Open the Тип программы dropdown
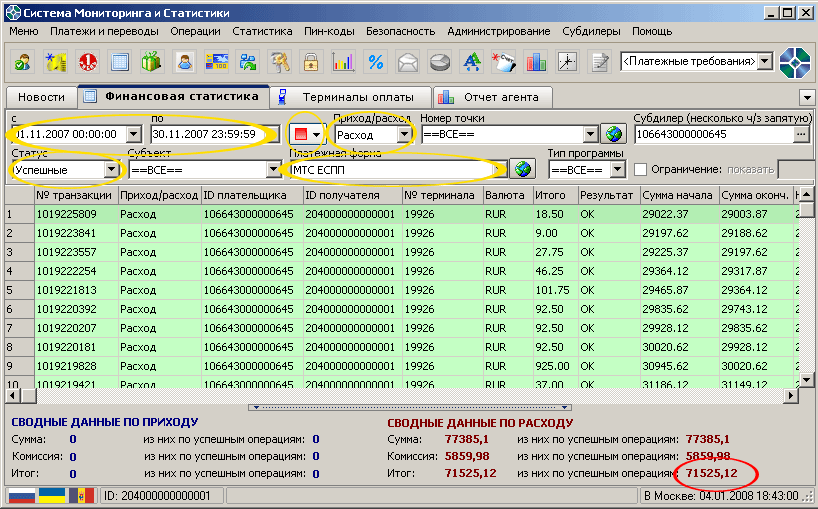Screen dimensions: 818x509 [x=618, y=170]
